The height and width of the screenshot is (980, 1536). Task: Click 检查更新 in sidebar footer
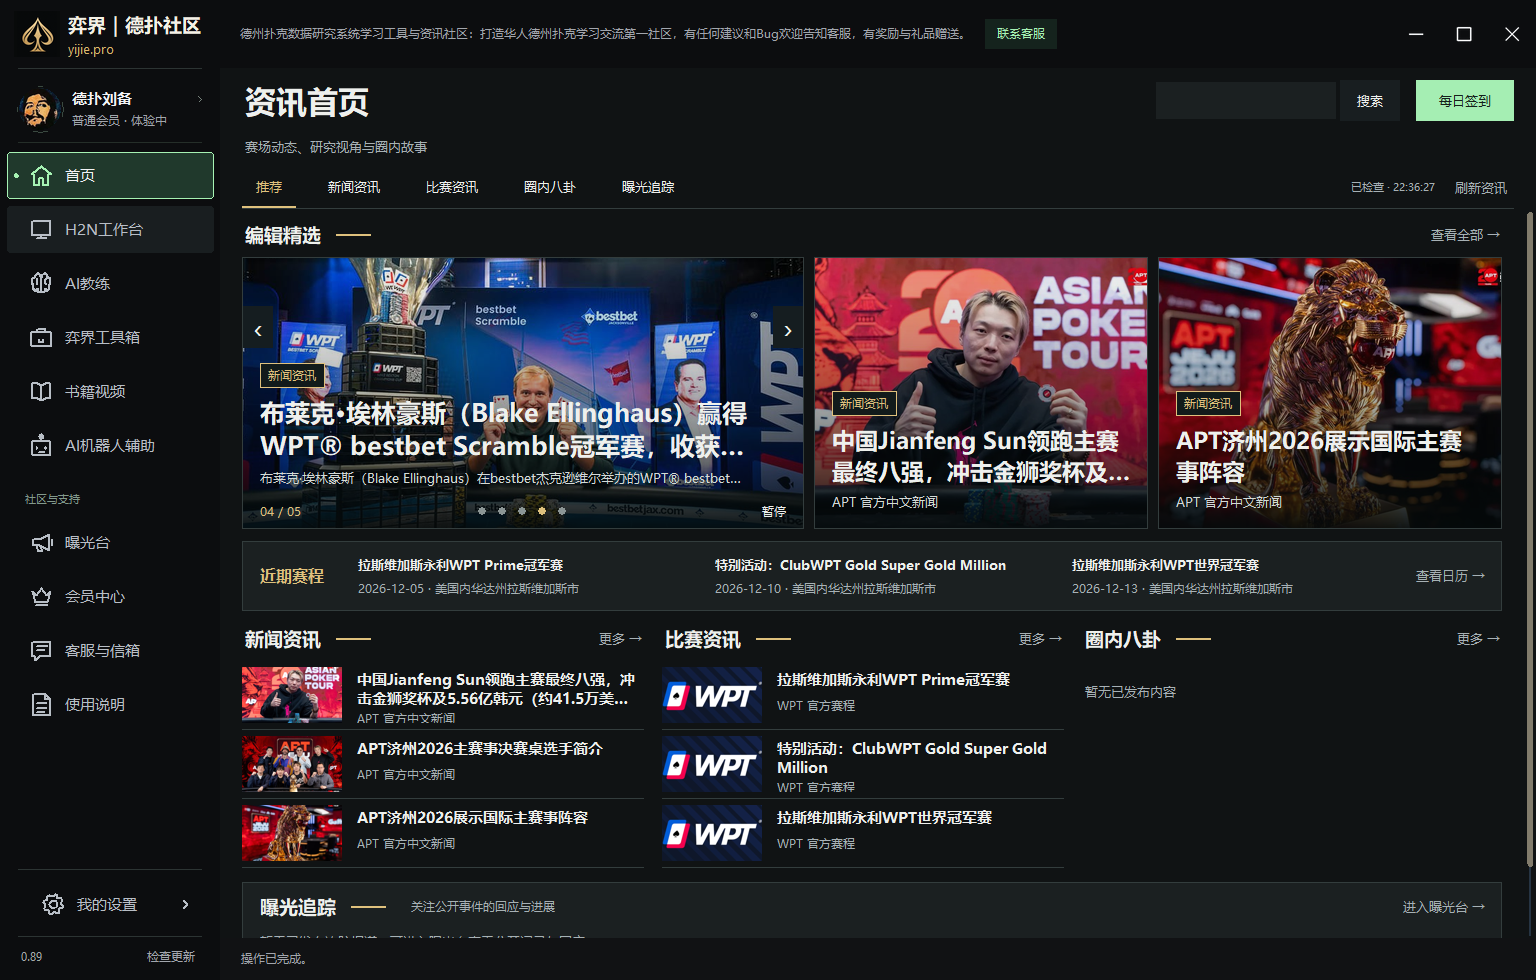[x=171, y=957]
